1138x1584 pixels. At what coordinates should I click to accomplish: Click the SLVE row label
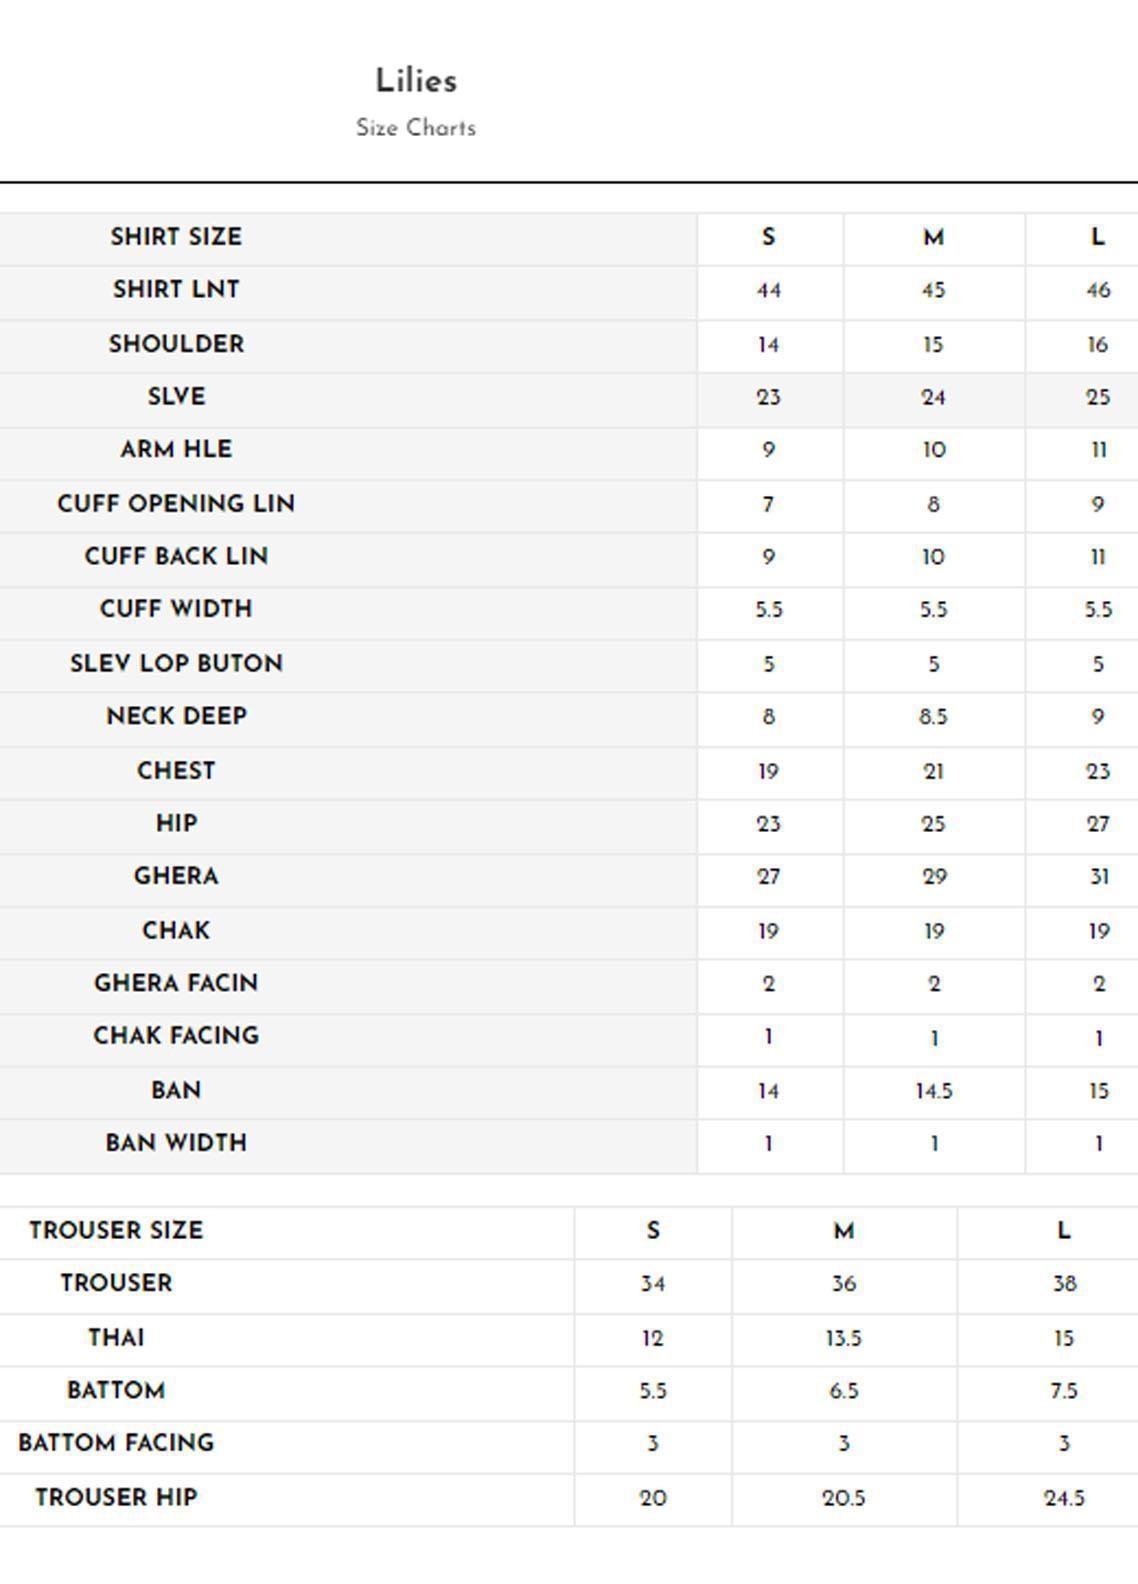click(176, 397)
